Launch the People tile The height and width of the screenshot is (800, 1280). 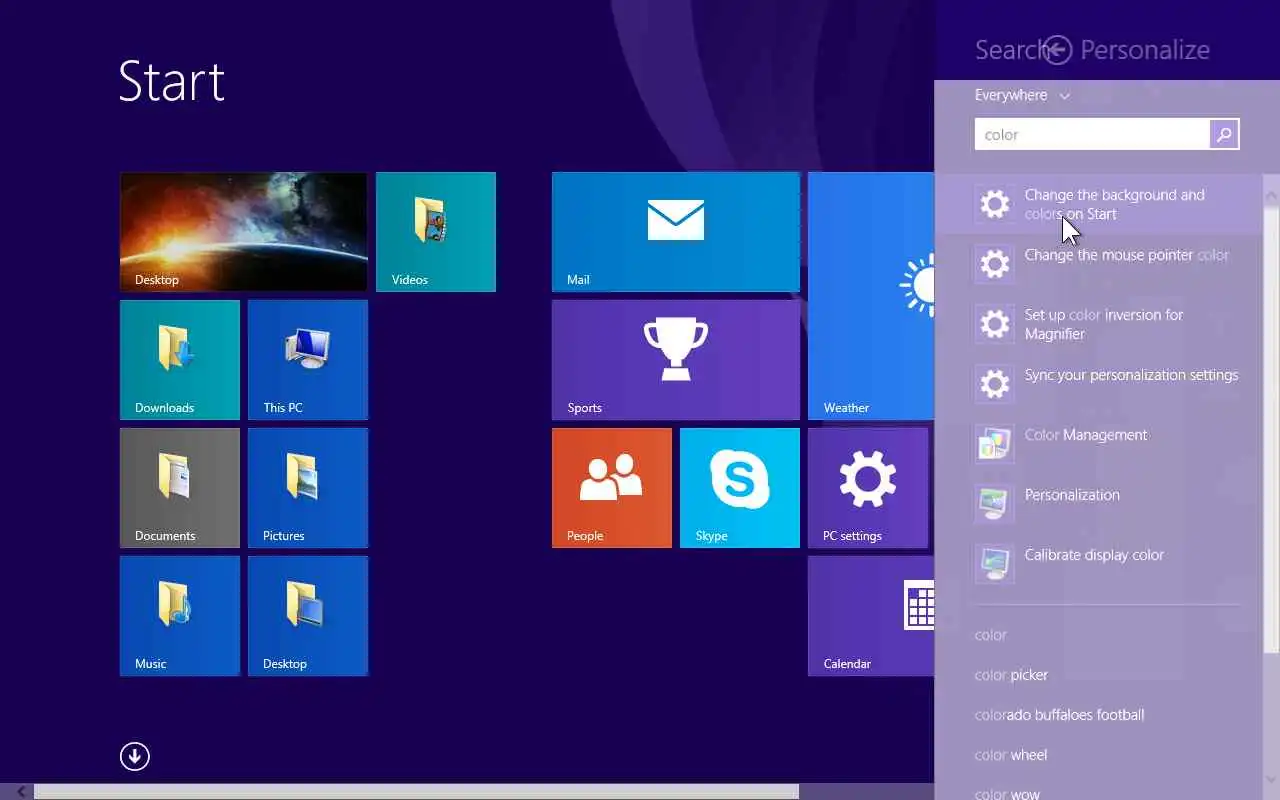pos(612,488)
